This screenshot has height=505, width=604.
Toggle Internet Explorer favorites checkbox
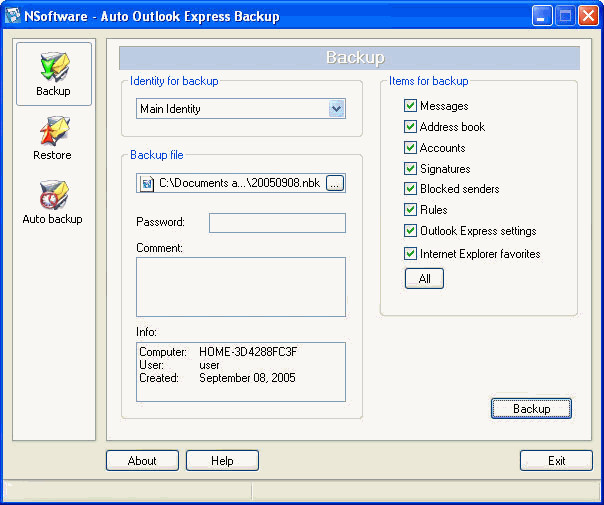tap(410, 253)
